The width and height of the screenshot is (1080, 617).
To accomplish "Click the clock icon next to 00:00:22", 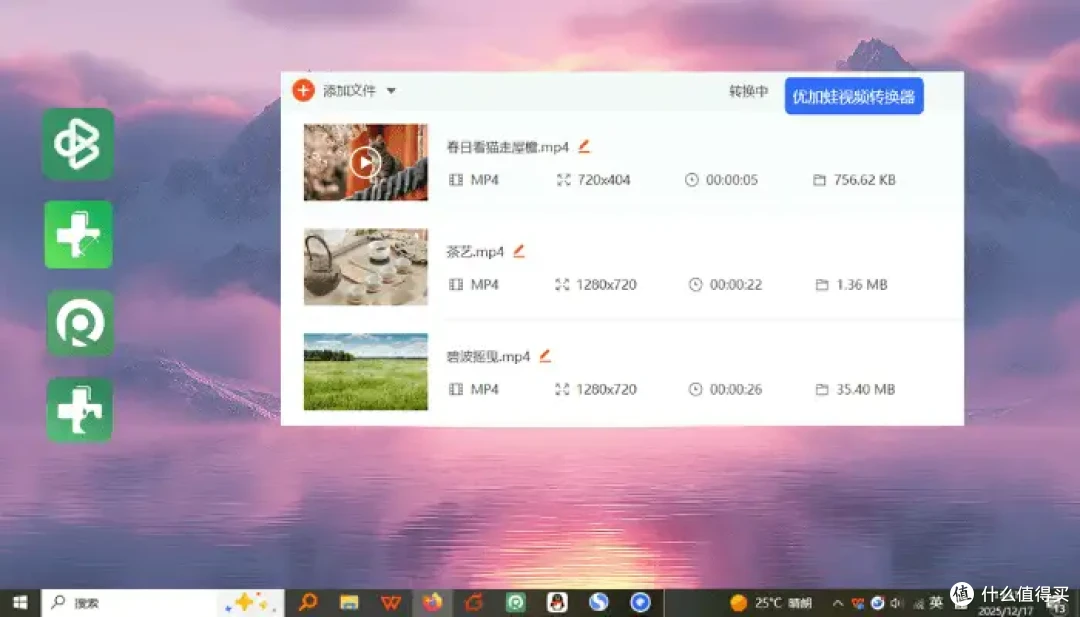I will [695, 284].
